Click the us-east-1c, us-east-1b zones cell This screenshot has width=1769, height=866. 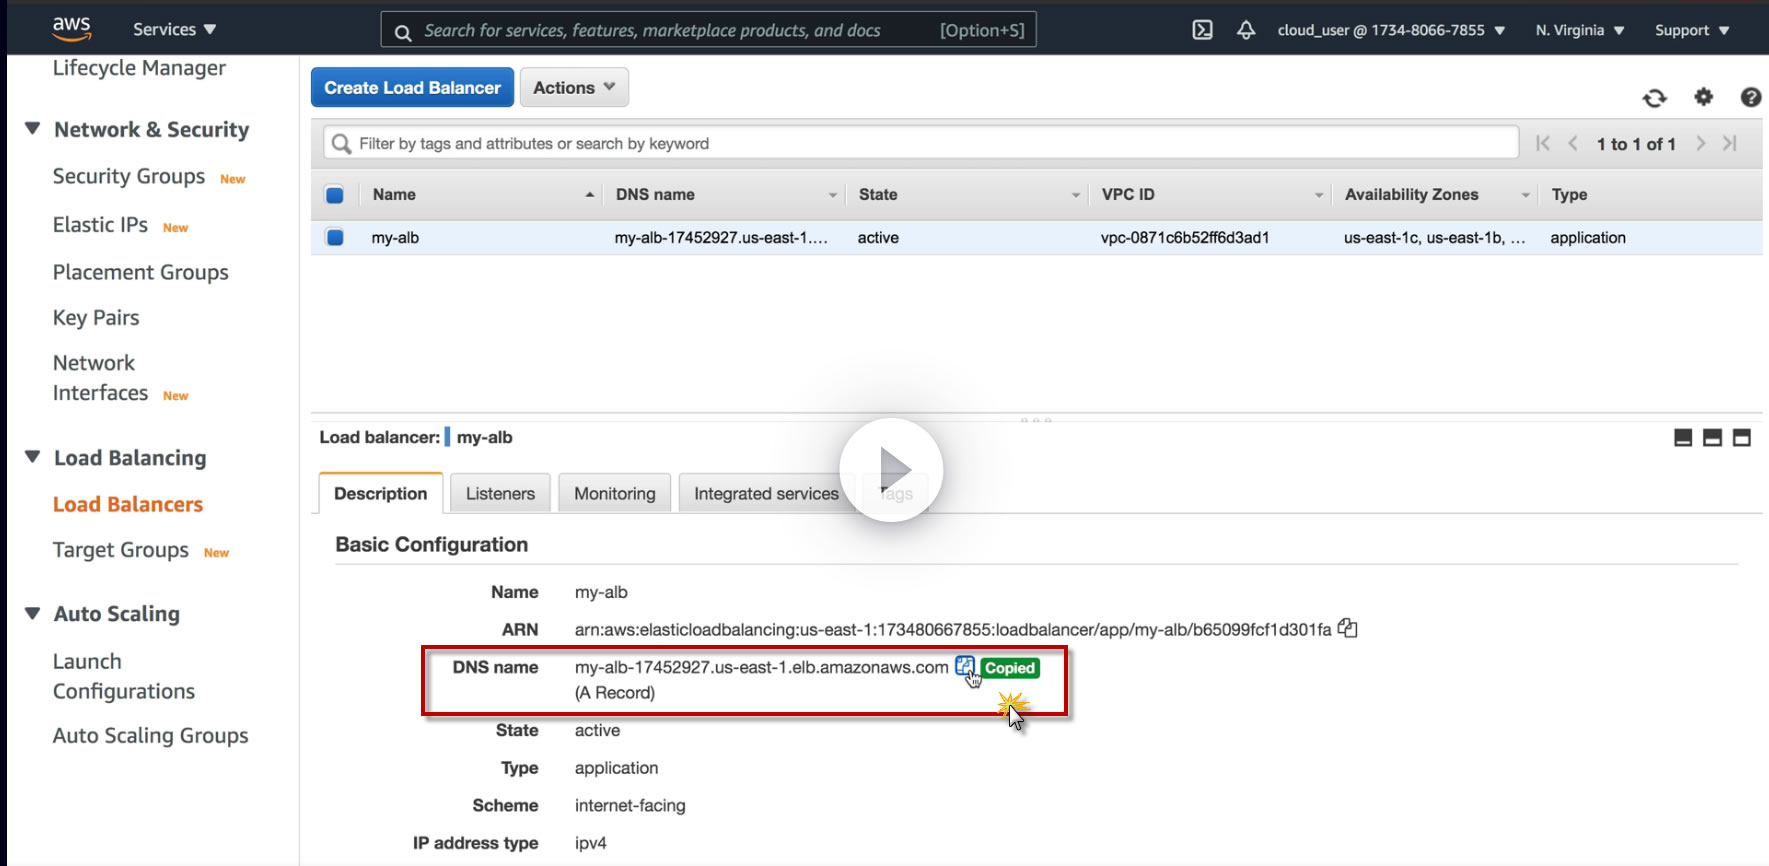click(x=1434, y=238)
